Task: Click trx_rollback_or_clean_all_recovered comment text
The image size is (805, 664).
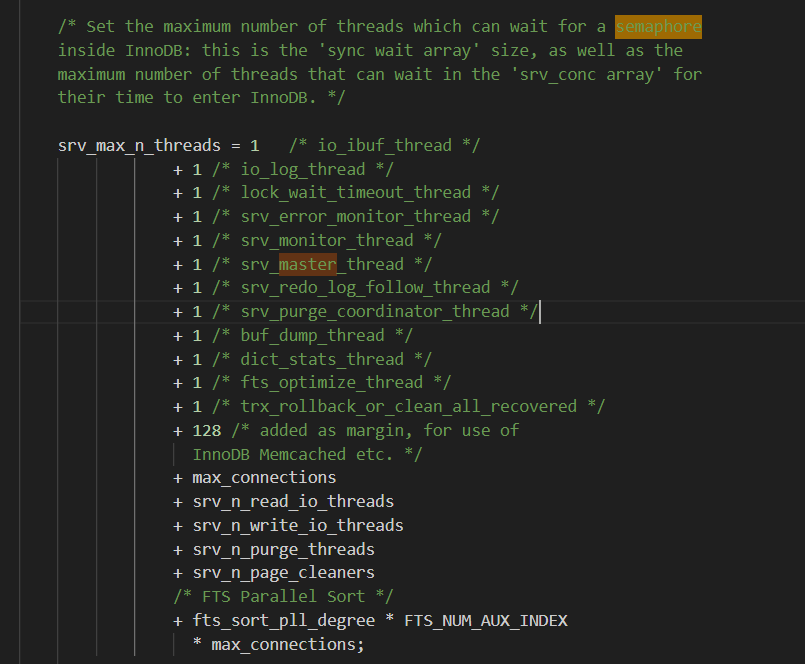Action: [408, 407]
